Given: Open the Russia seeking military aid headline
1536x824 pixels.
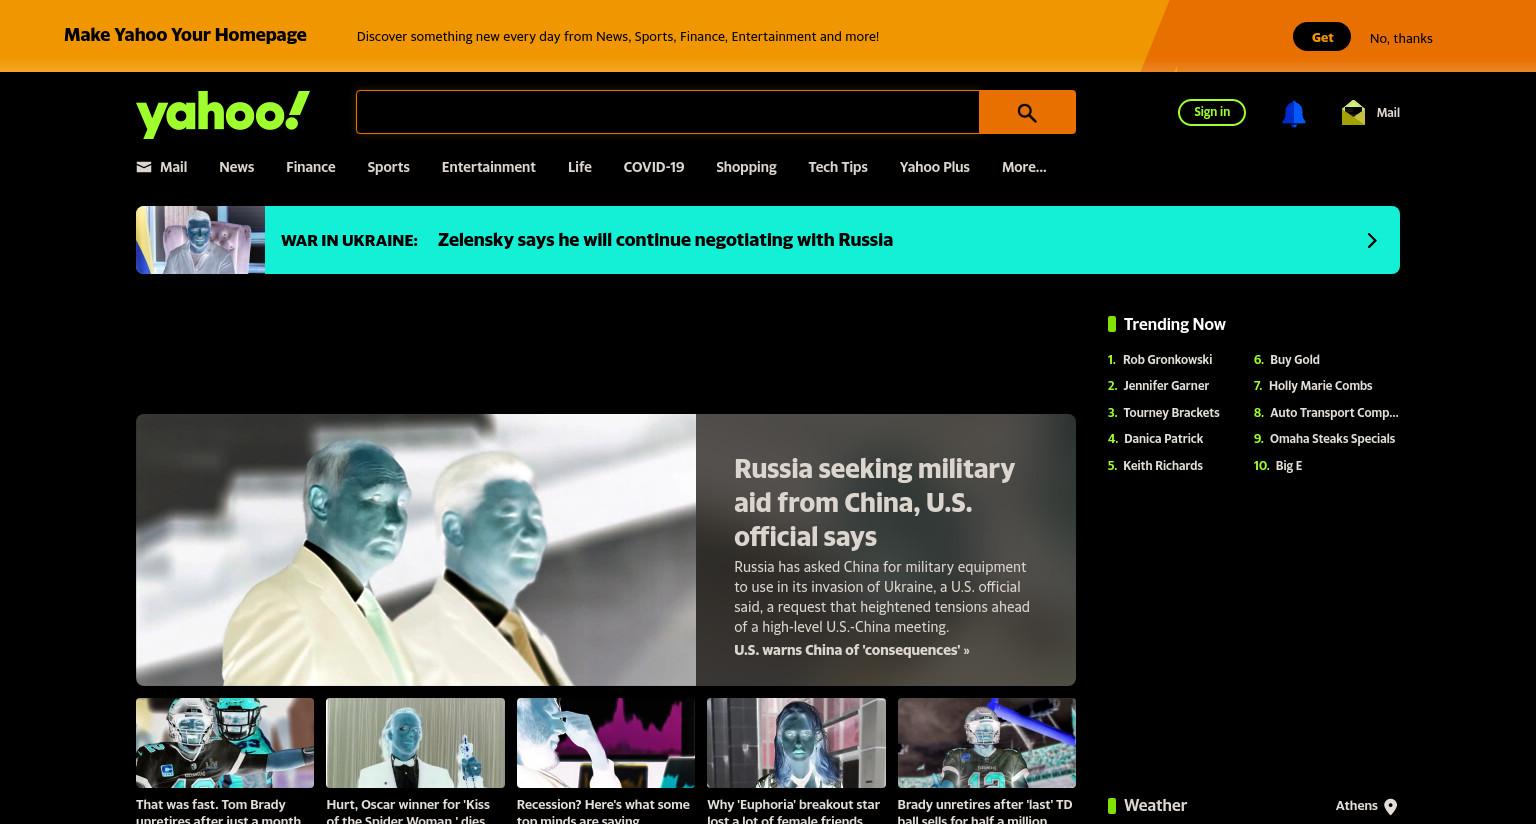Looking at the screenshot, I should 874,502.
